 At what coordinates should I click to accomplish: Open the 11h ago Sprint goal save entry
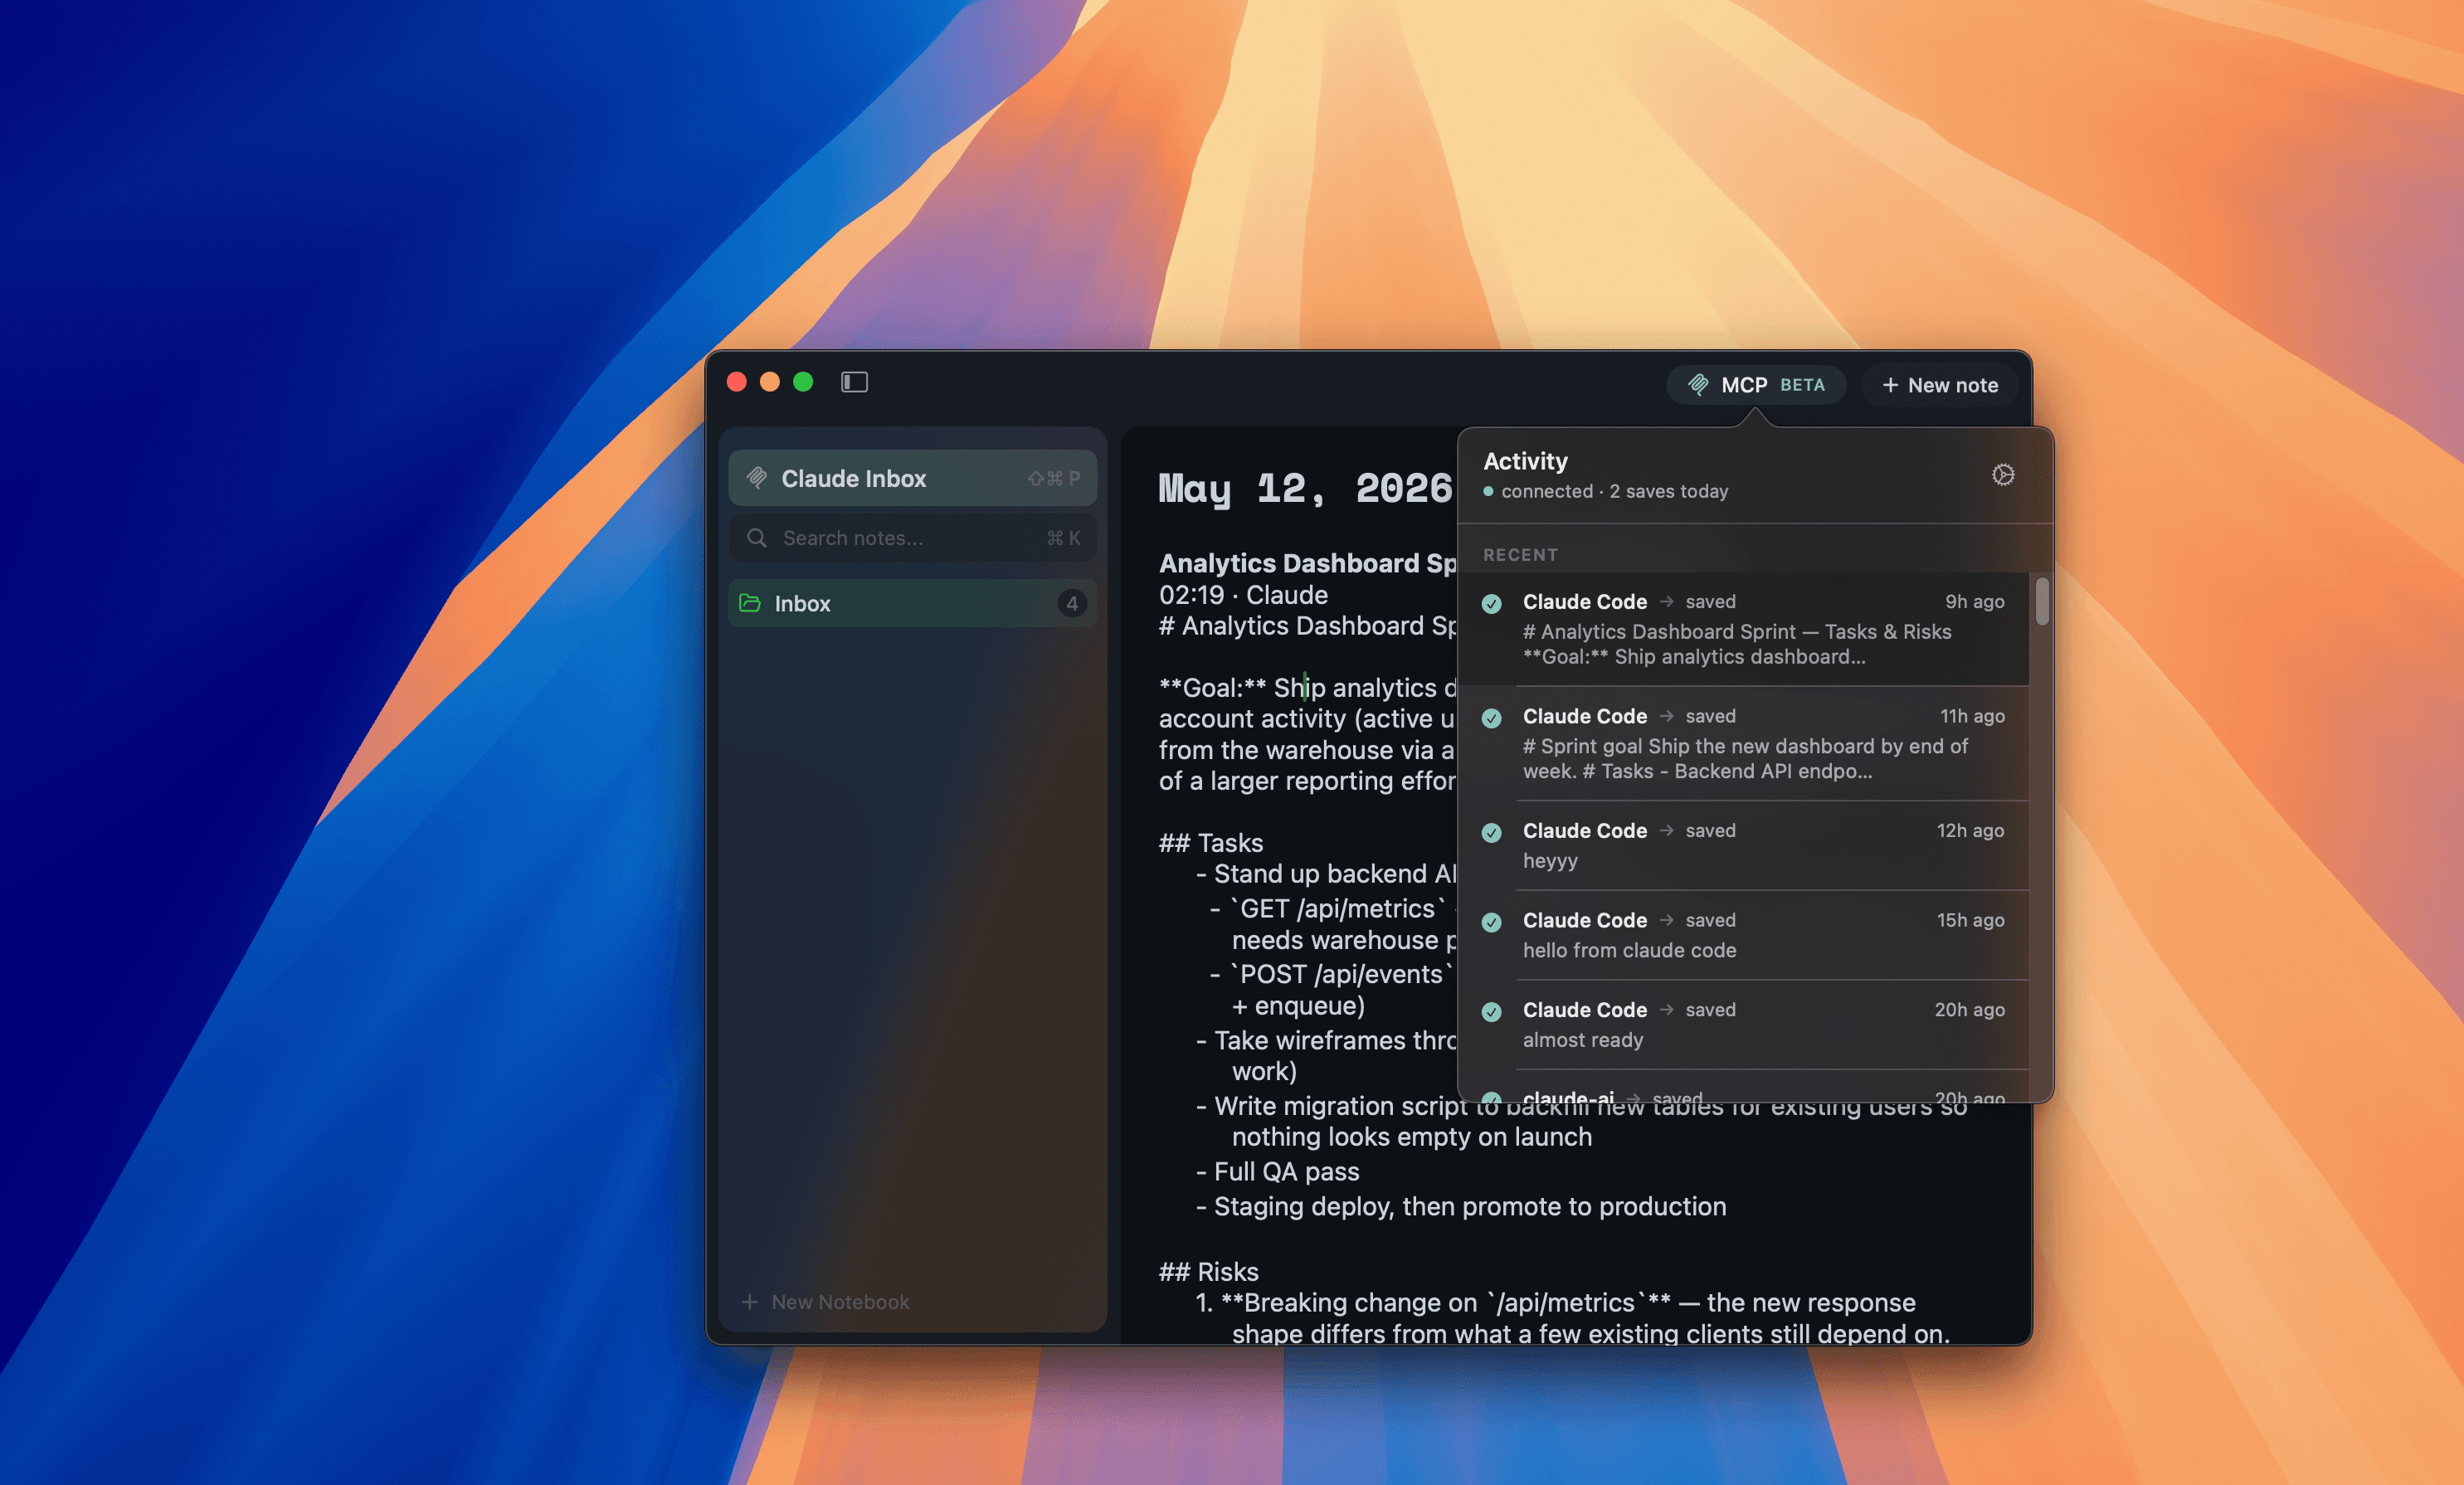1743,743
